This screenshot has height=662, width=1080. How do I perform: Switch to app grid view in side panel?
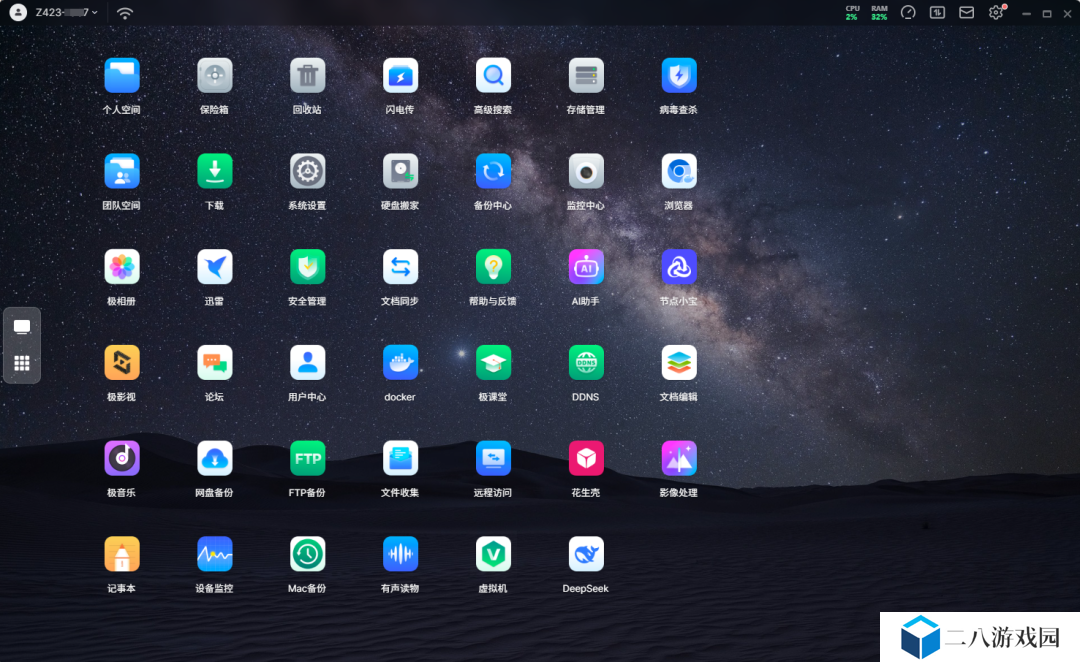click(22, 363)
